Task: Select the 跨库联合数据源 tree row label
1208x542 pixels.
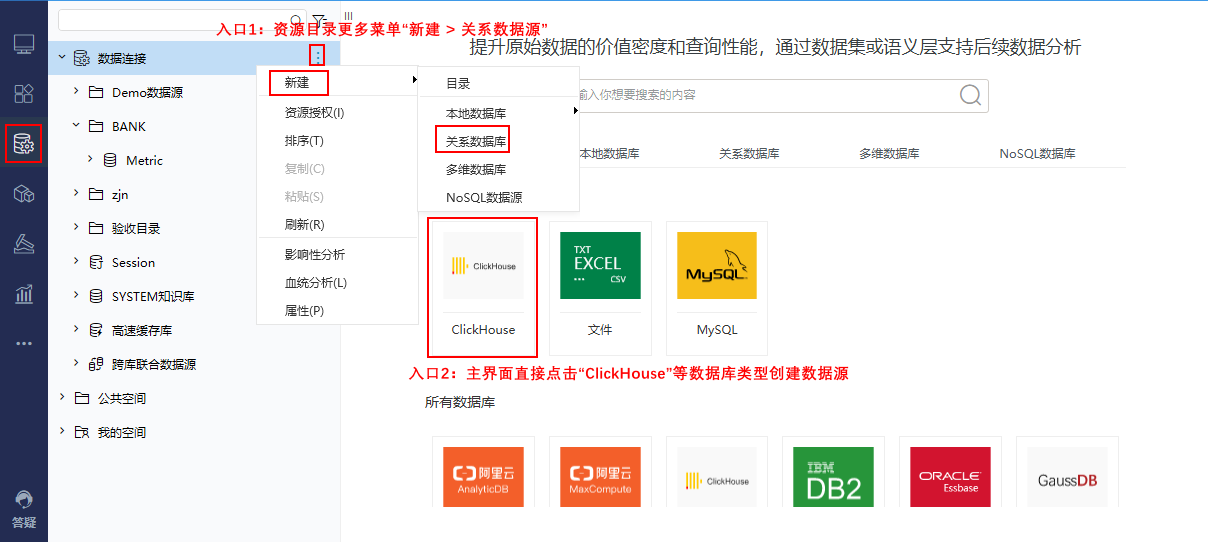Action: [154, 364]
